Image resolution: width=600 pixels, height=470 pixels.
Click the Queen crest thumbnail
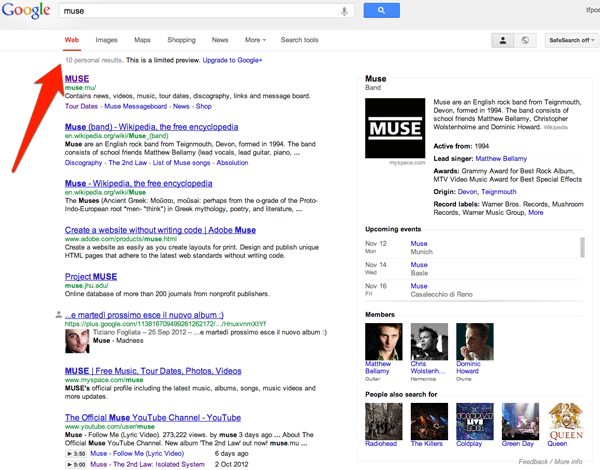[x=566, y=421]
